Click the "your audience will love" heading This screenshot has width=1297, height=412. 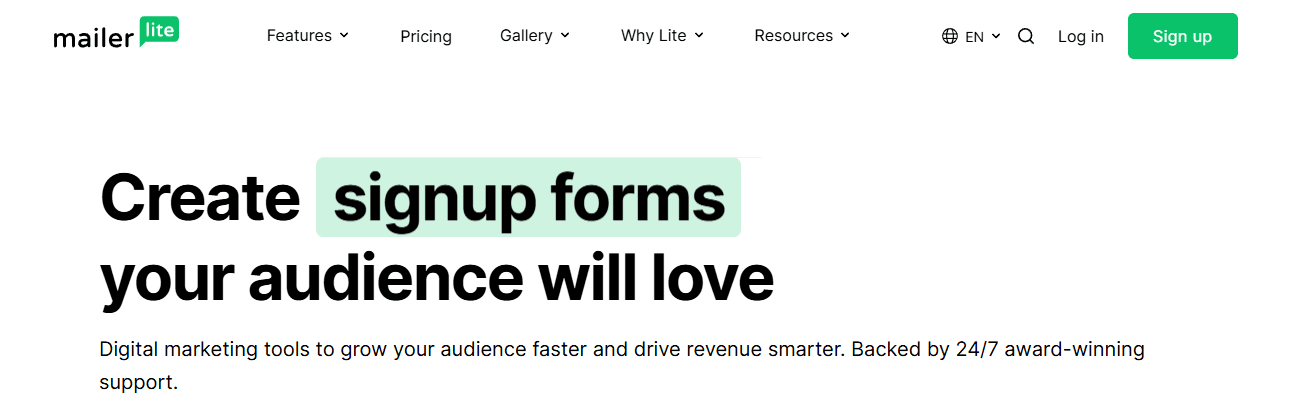coord(437,277)
